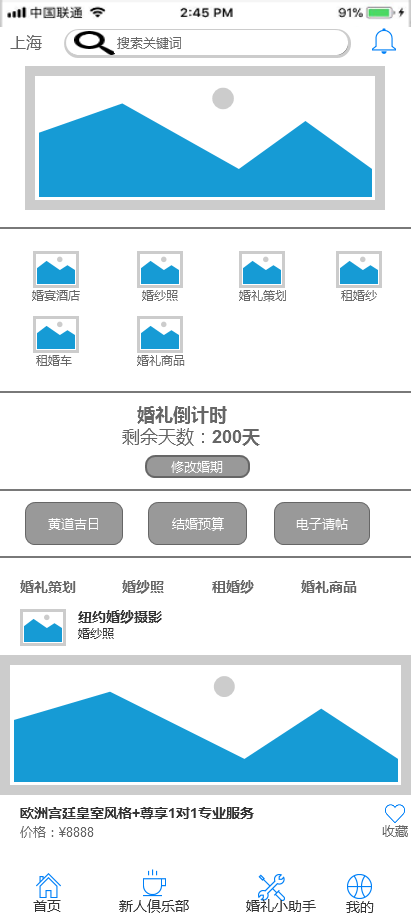
Task: Change the city from 上海
Action: click(26, 43)
